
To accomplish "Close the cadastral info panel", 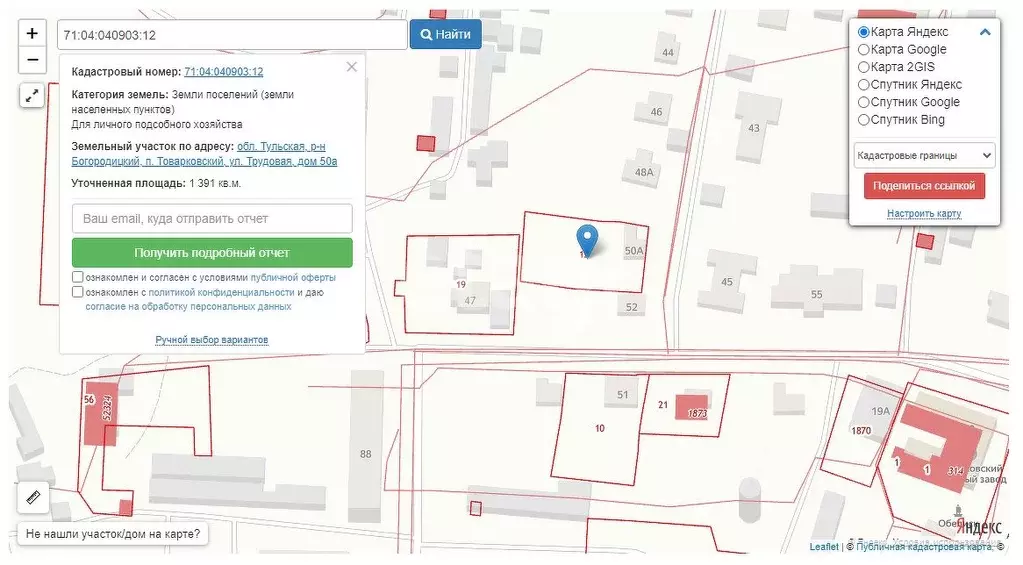I will coord(351,67).
